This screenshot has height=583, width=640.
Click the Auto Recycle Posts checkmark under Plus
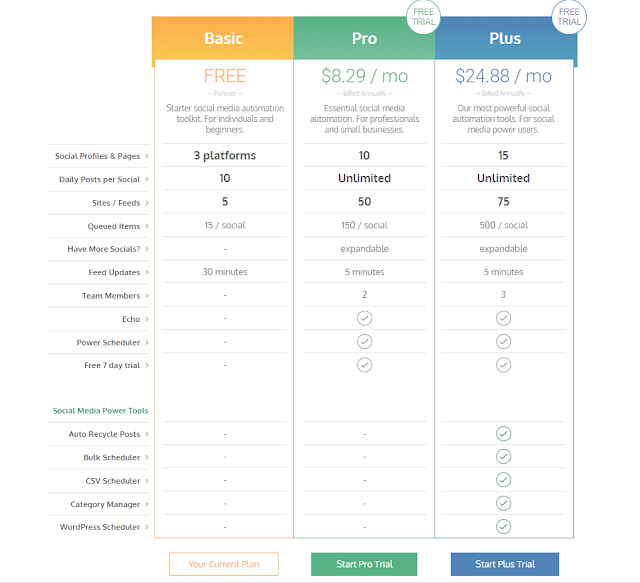[503, 434]
